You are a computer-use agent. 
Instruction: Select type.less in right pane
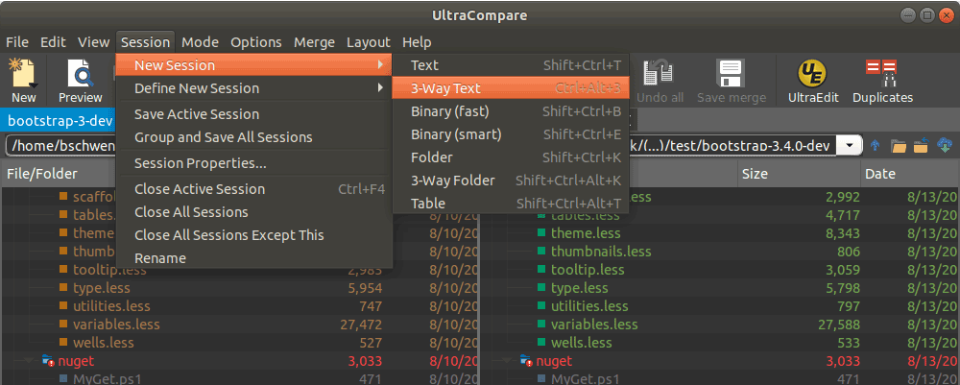[579, 288]
